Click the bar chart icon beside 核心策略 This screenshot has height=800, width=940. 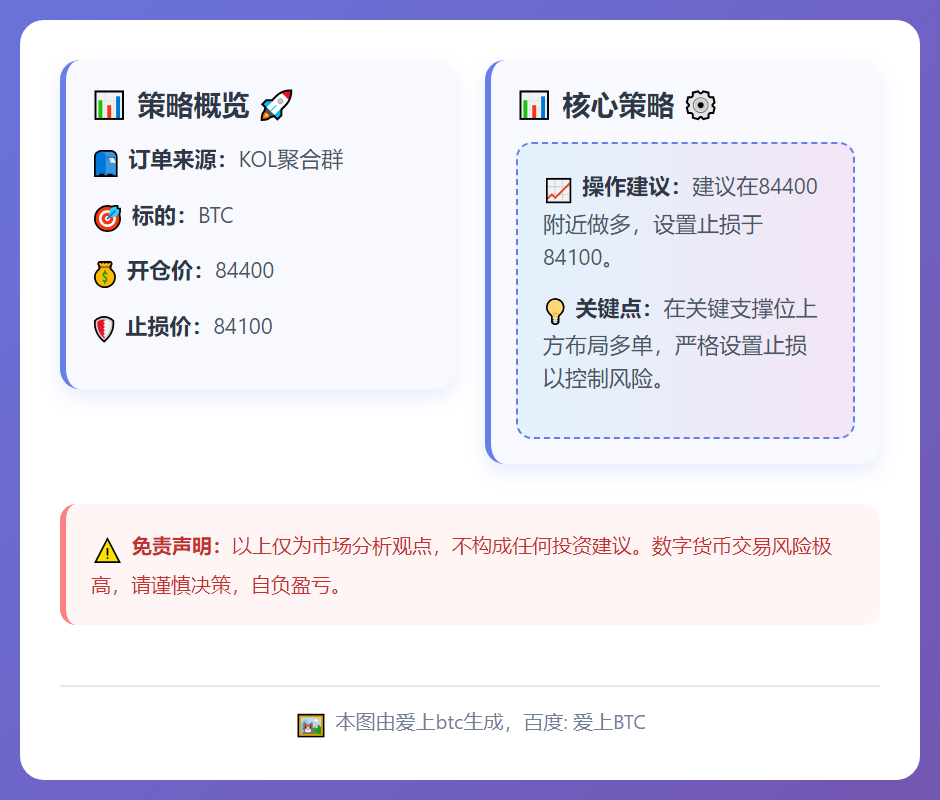(534, 106)
